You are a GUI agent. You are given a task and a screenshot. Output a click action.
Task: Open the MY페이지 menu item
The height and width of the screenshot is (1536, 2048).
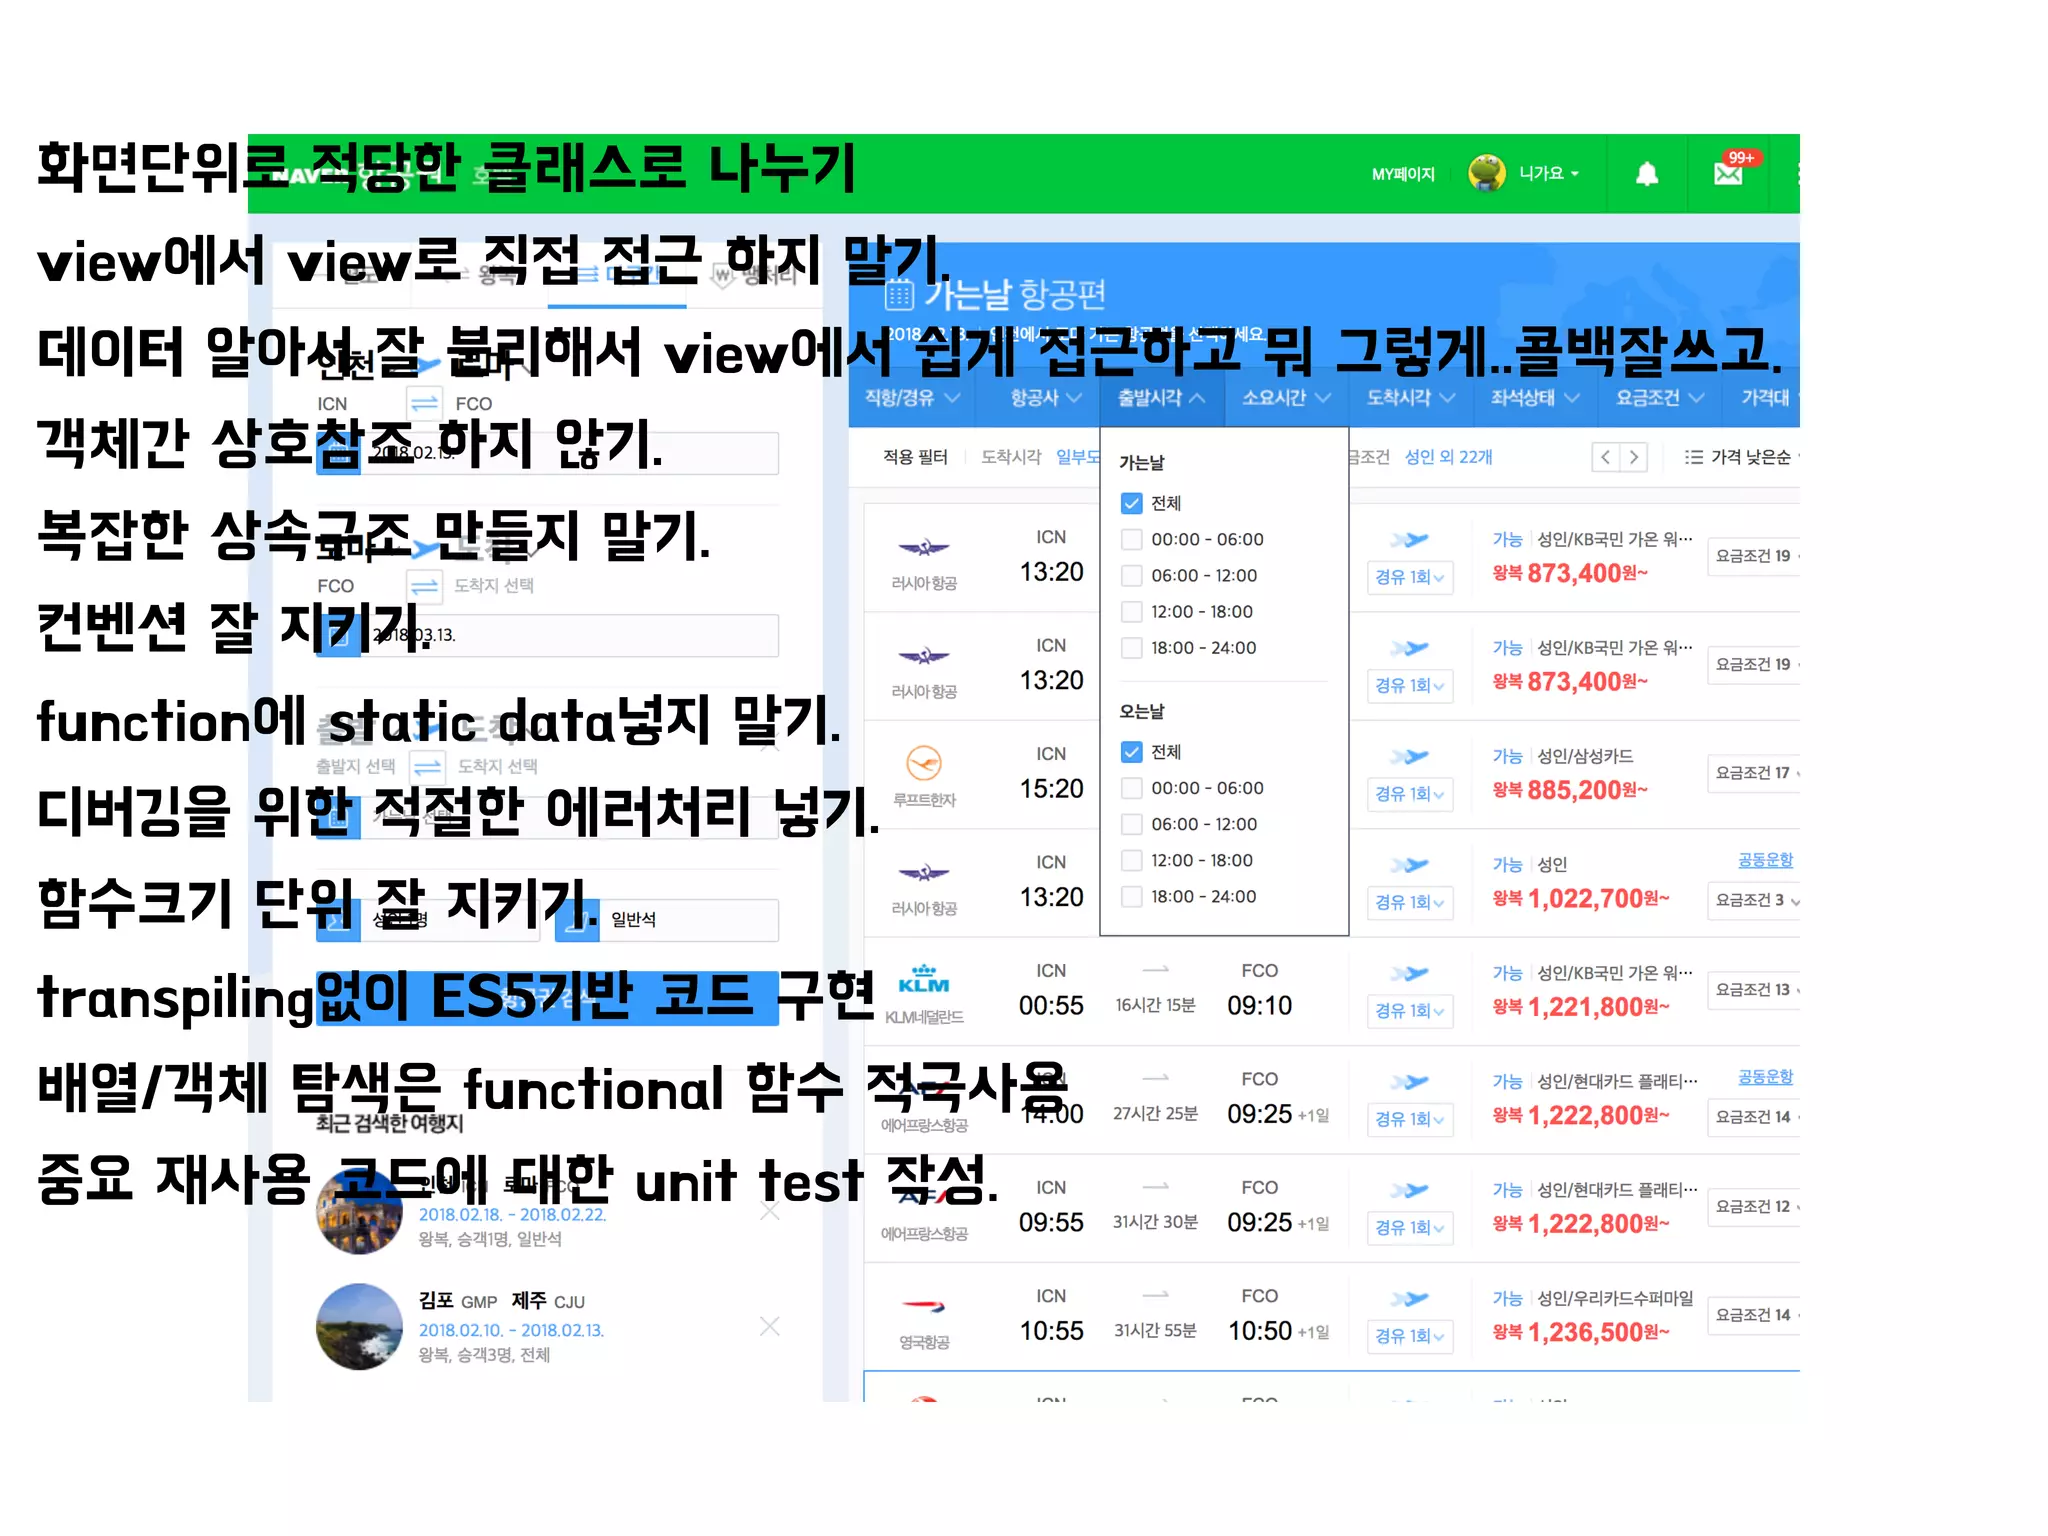pos(1403,174)
